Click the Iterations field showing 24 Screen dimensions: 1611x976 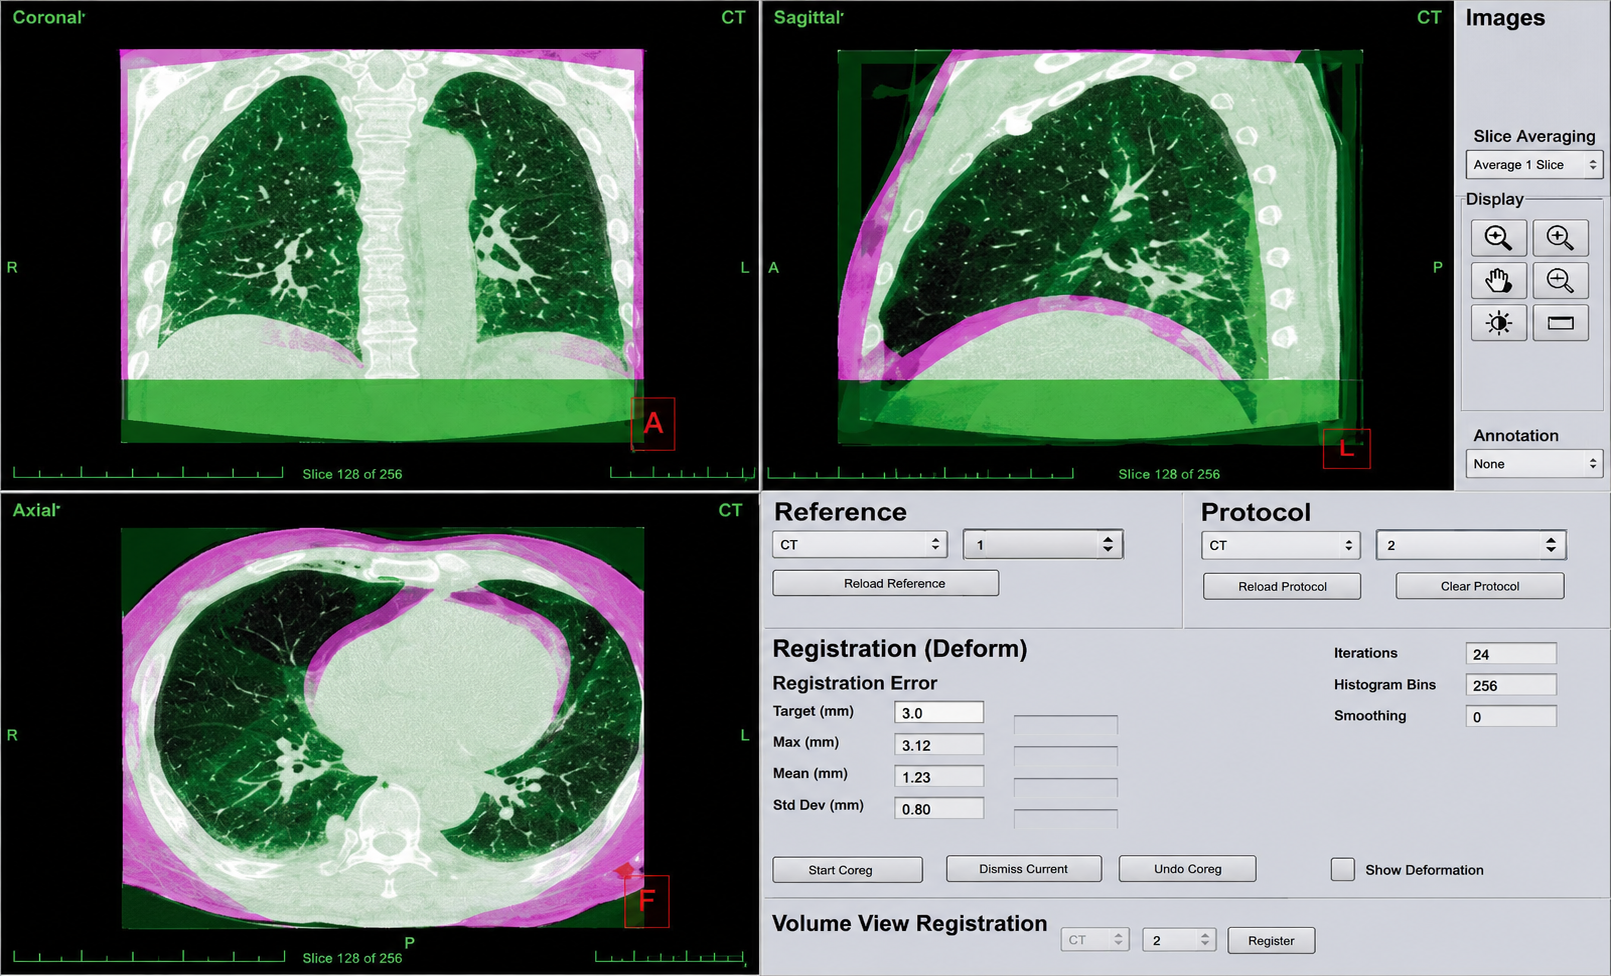pos(1511,654)
